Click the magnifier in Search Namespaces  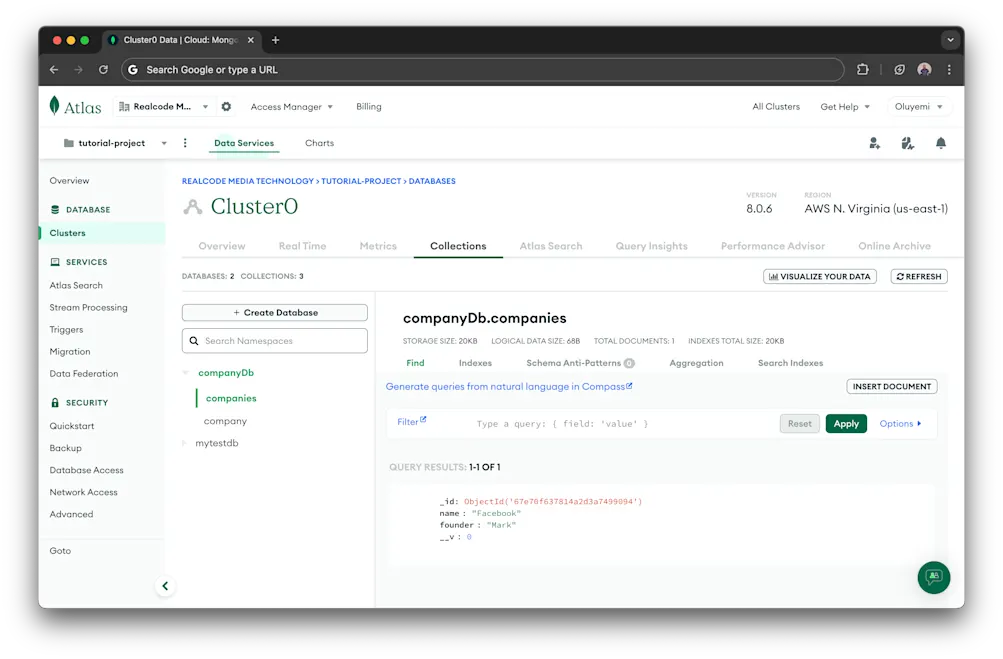pyautogui.click(x=194, y=340)
